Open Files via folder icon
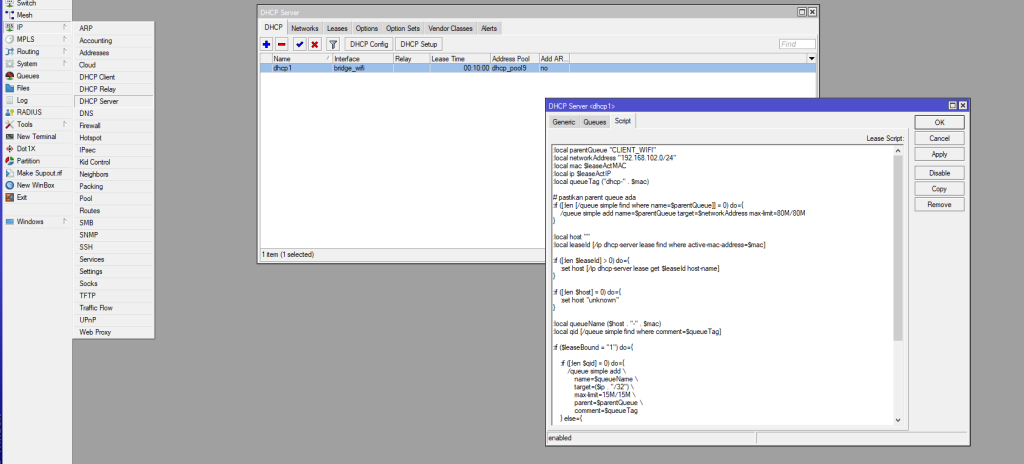The width and height of the screenshot is (1024, 464). pyautogui.click(x=10, y=88)
